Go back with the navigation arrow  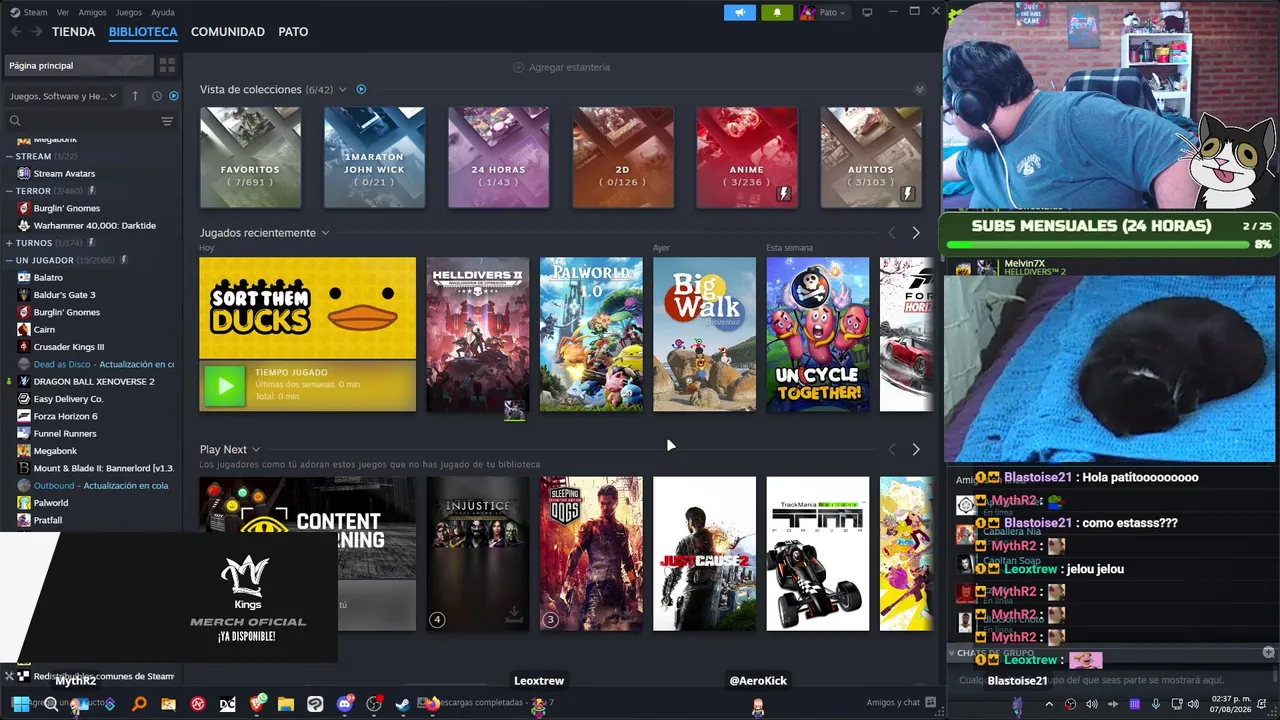click(x=15, y=32)
